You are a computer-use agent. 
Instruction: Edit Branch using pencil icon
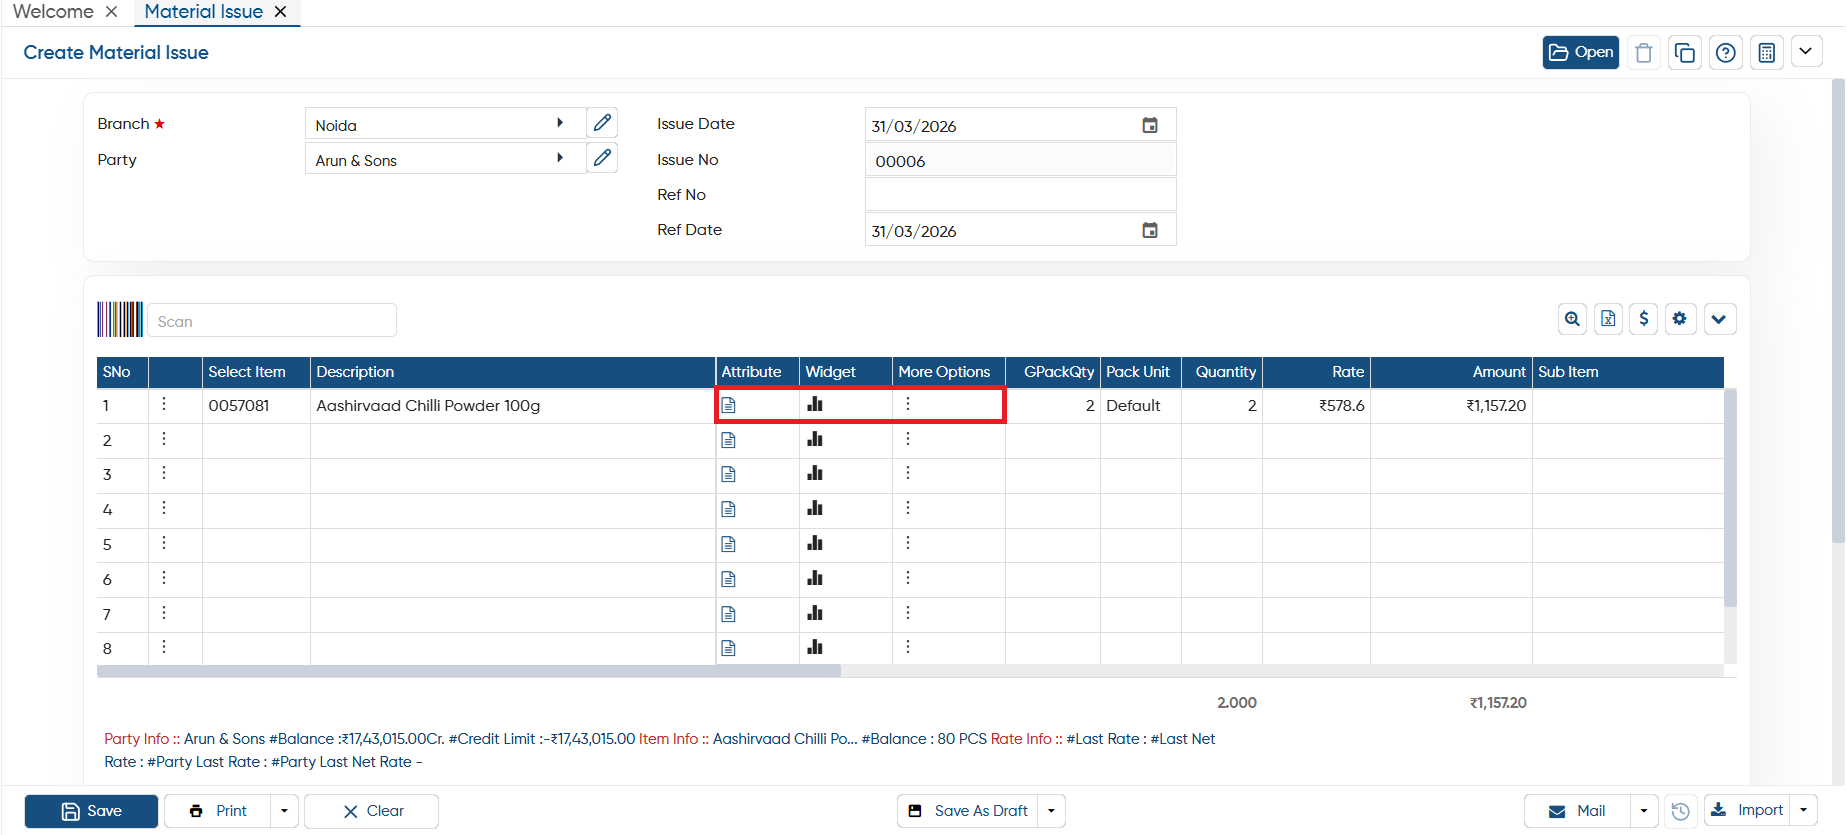click(x=602, y=123)
